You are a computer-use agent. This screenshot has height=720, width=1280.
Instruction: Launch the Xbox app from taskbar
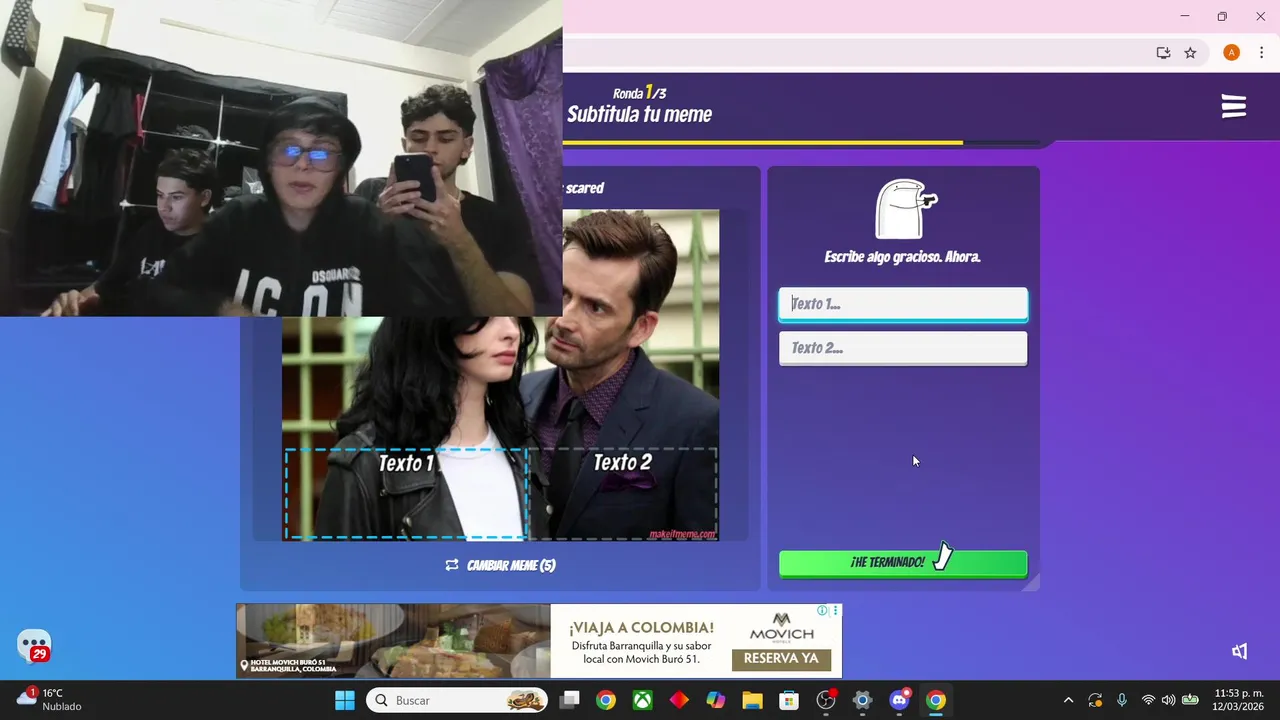click(642, 700)
